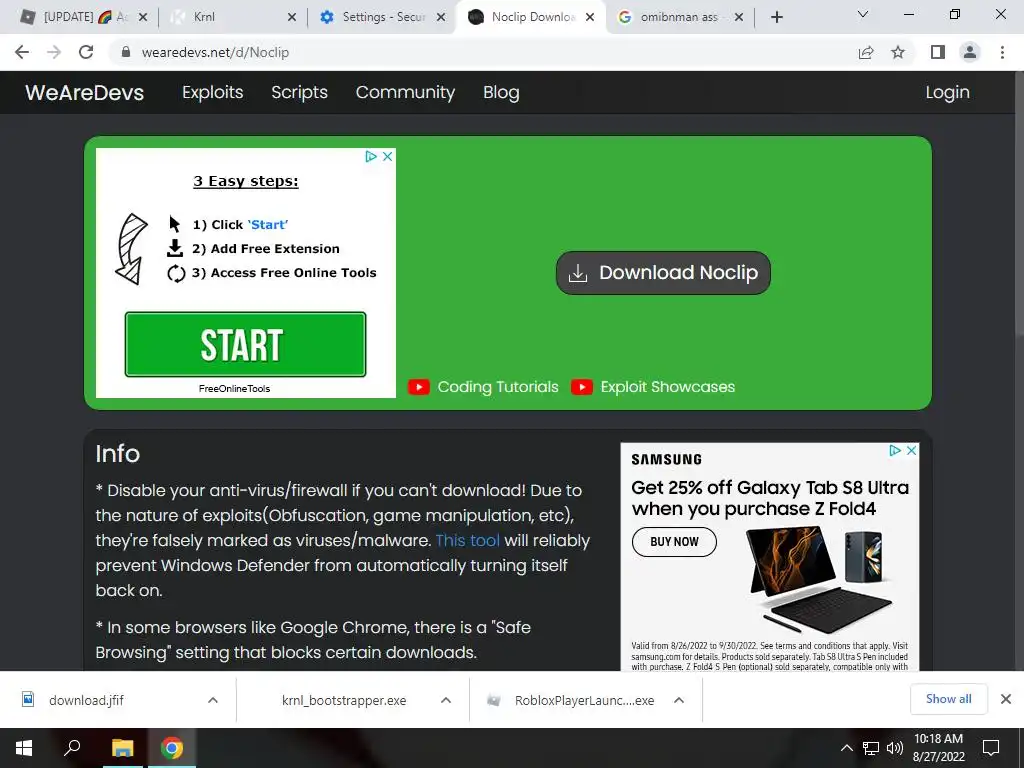Open the Scripts menu item
The width and height of the screenshot is (1024, 768).
tap(299, 92)
